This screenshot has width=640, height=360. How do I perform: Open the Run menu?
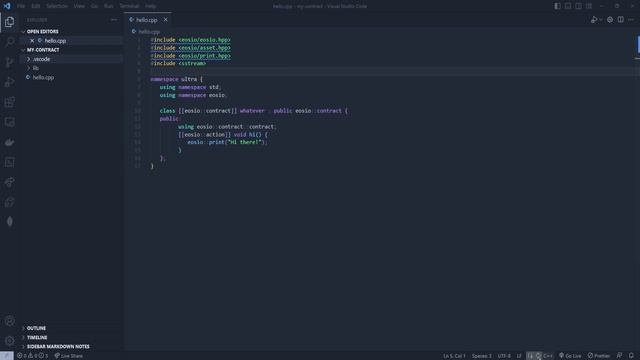pos(109,6)
